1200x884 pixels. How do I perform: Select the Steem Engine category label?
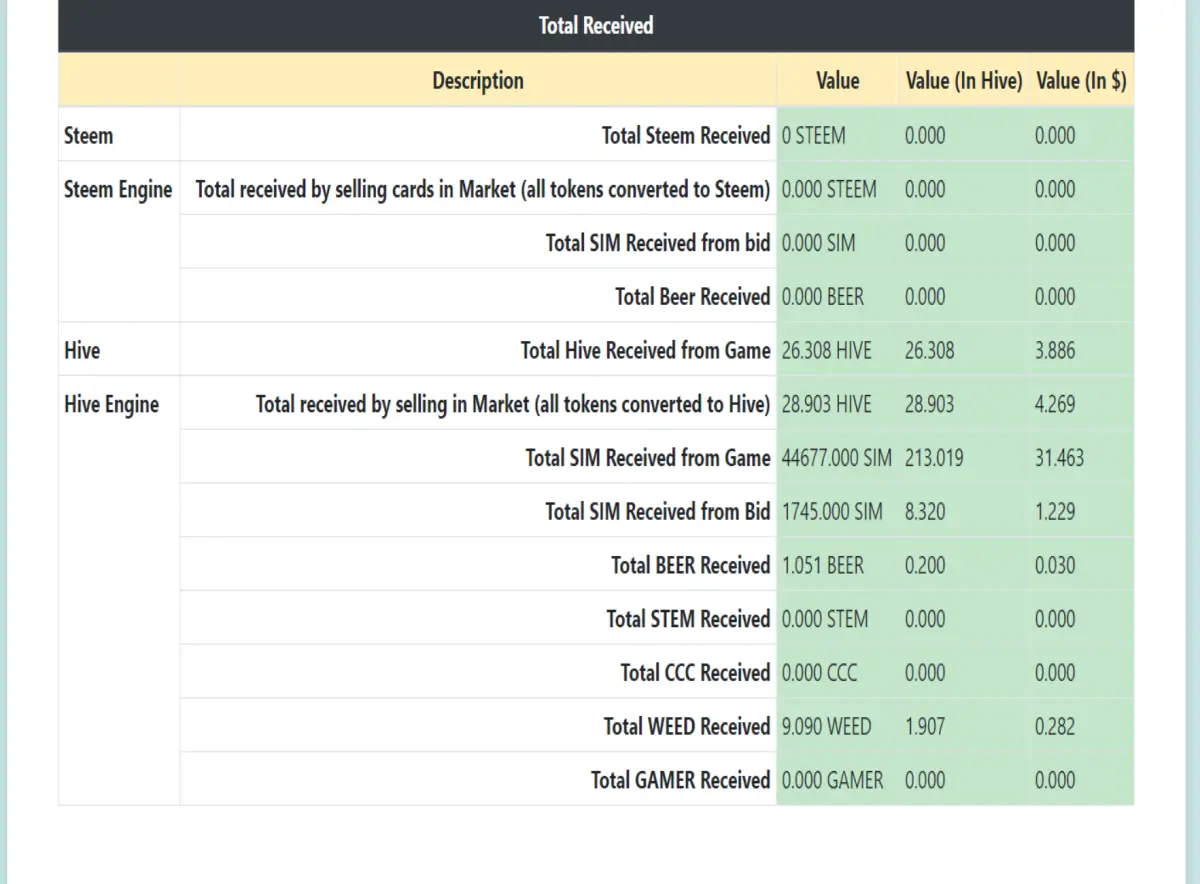coord(118,189)
